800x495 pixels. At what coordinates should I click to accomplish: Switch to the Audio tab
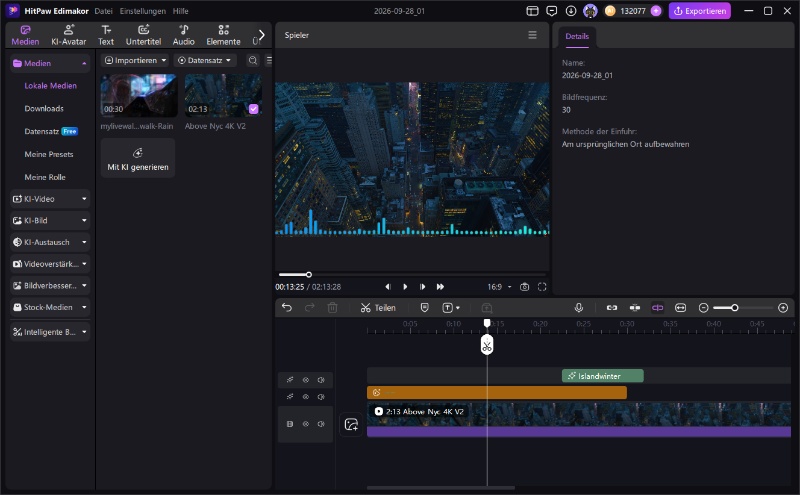click(184, 35)
